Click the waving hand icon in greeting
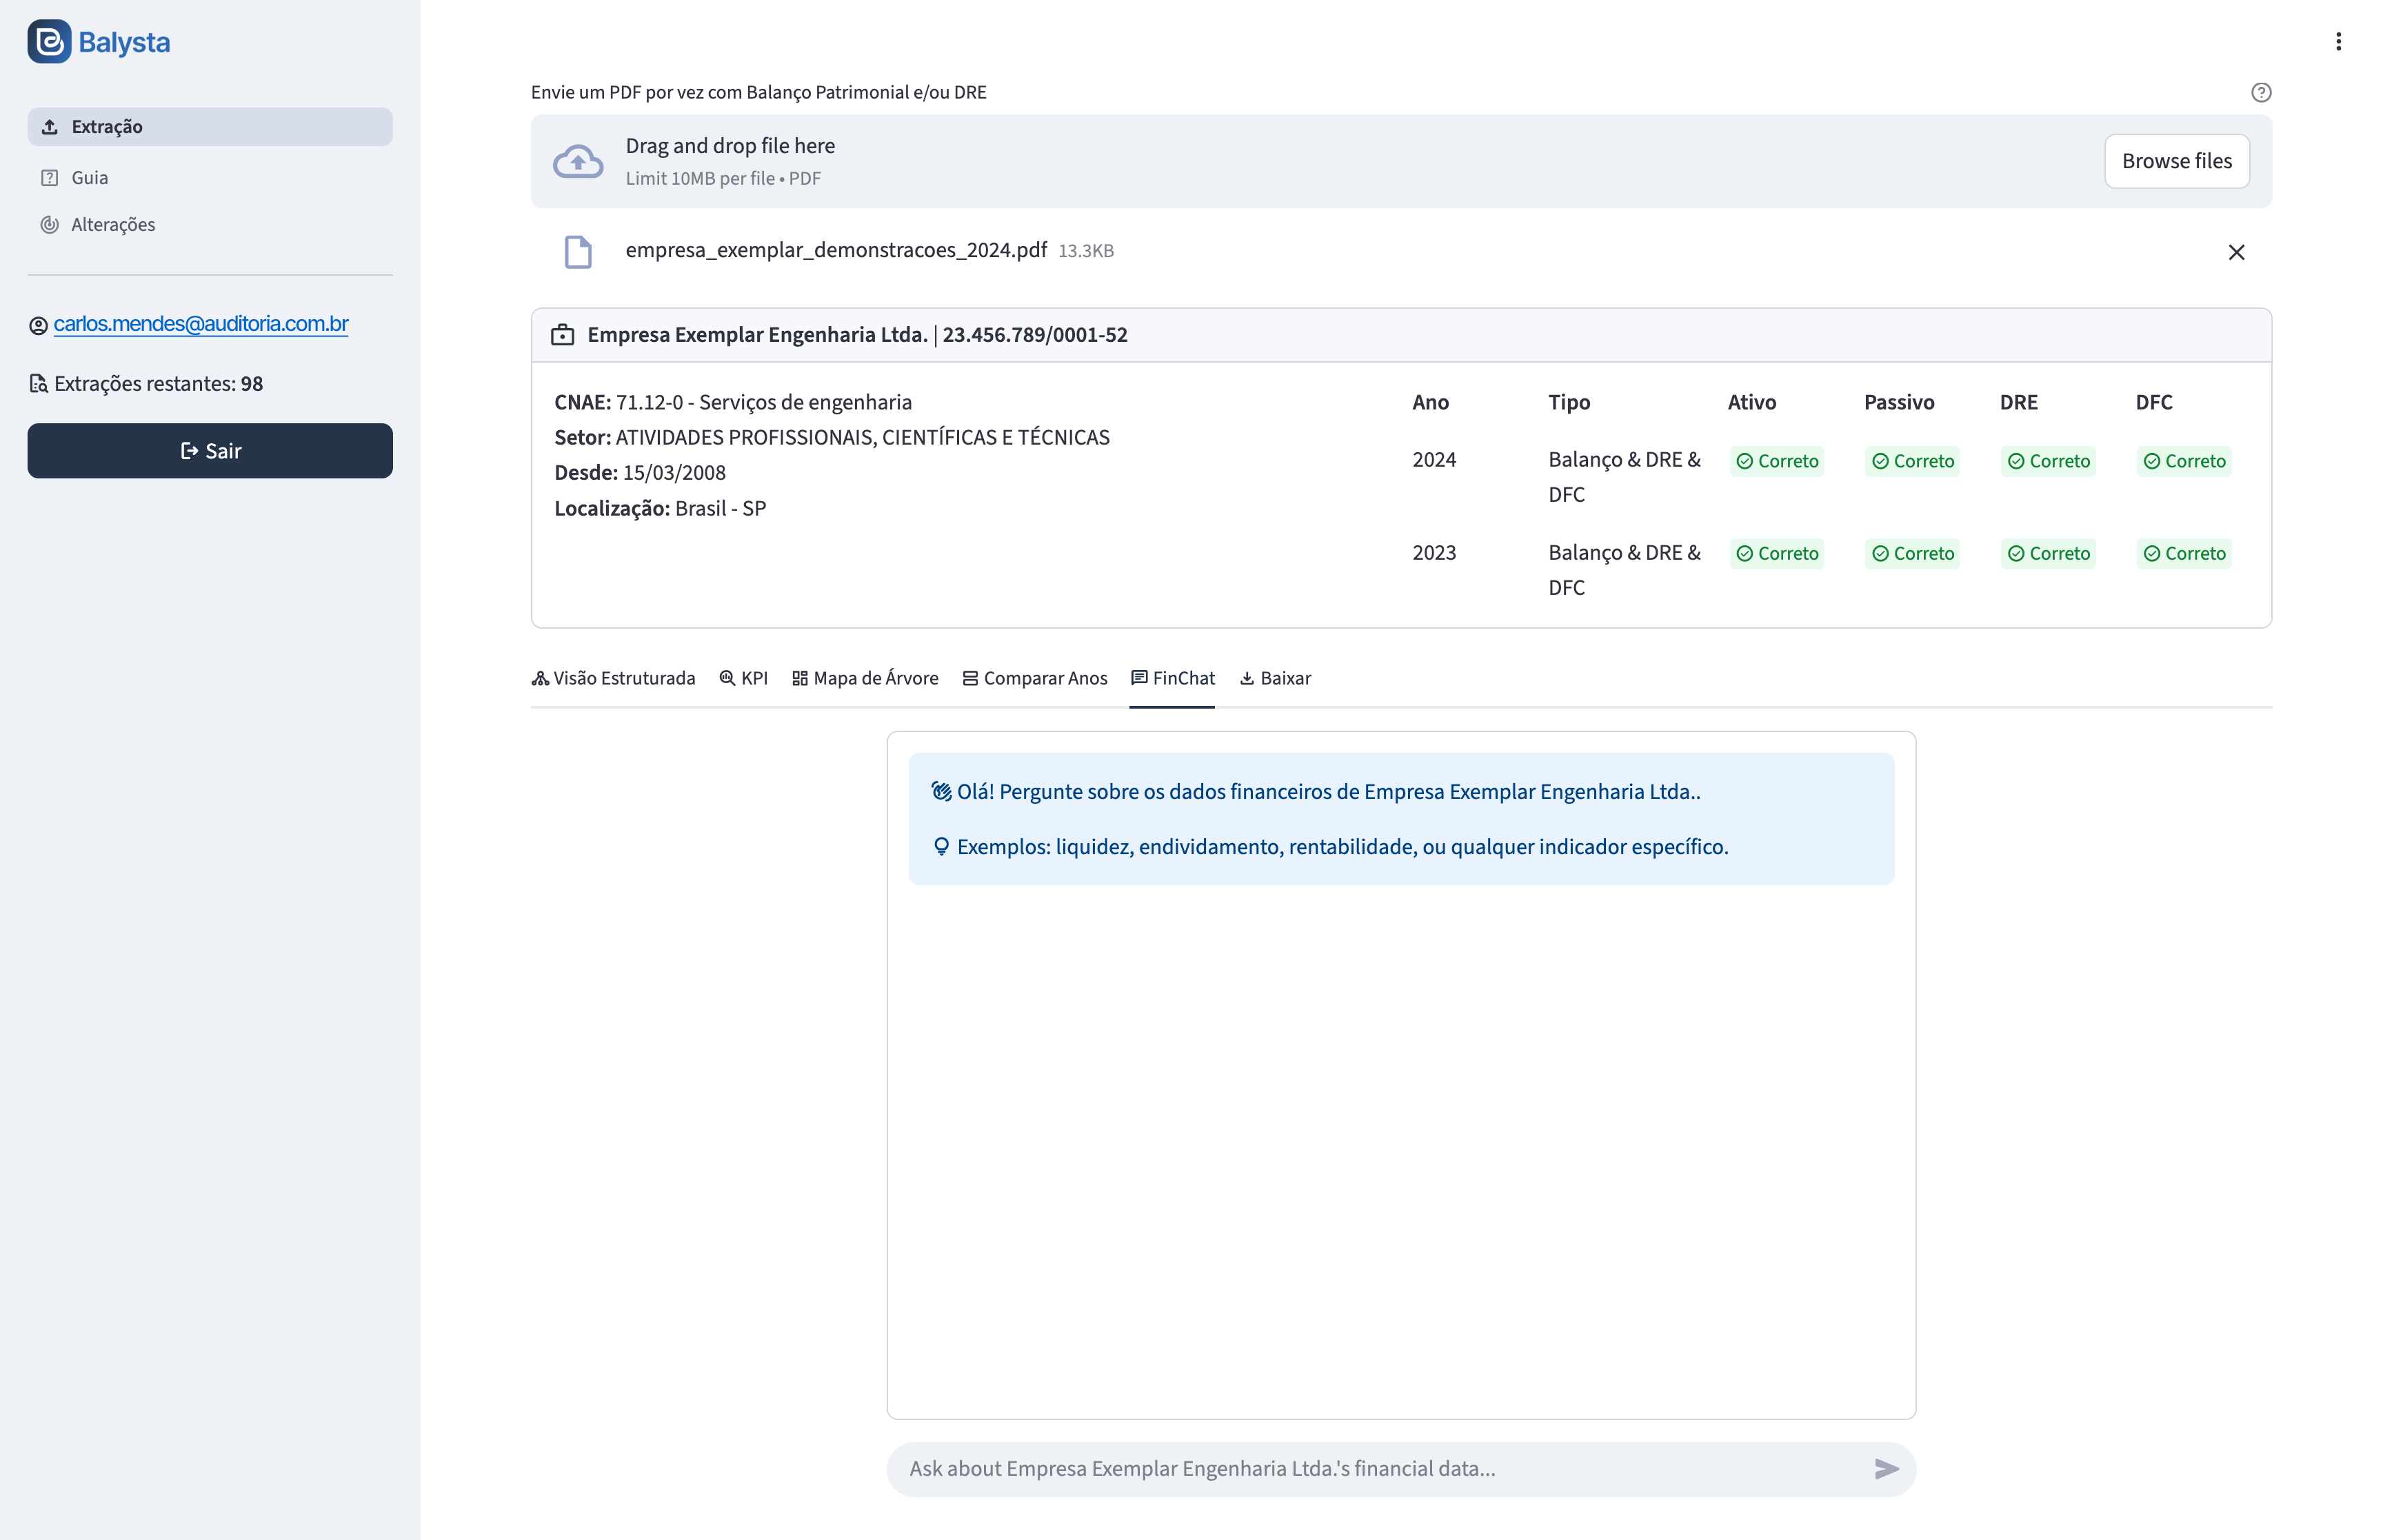2383x1540 pixels. 941,791
